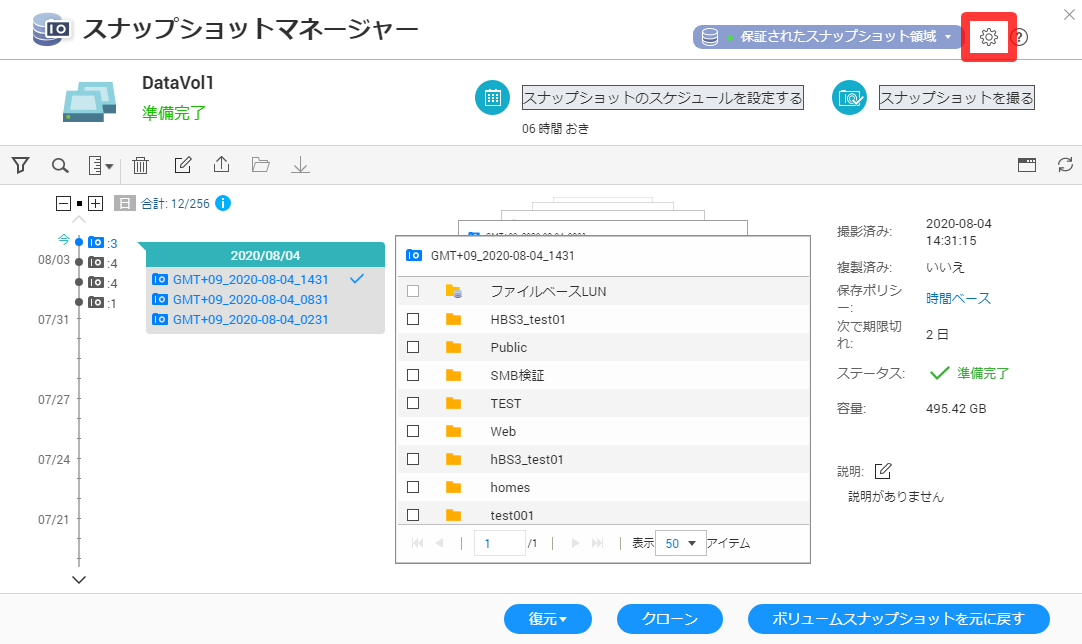The image size is (1082, 644).
Task: Check the TEST folder checkbox
Action: (413, 403)
